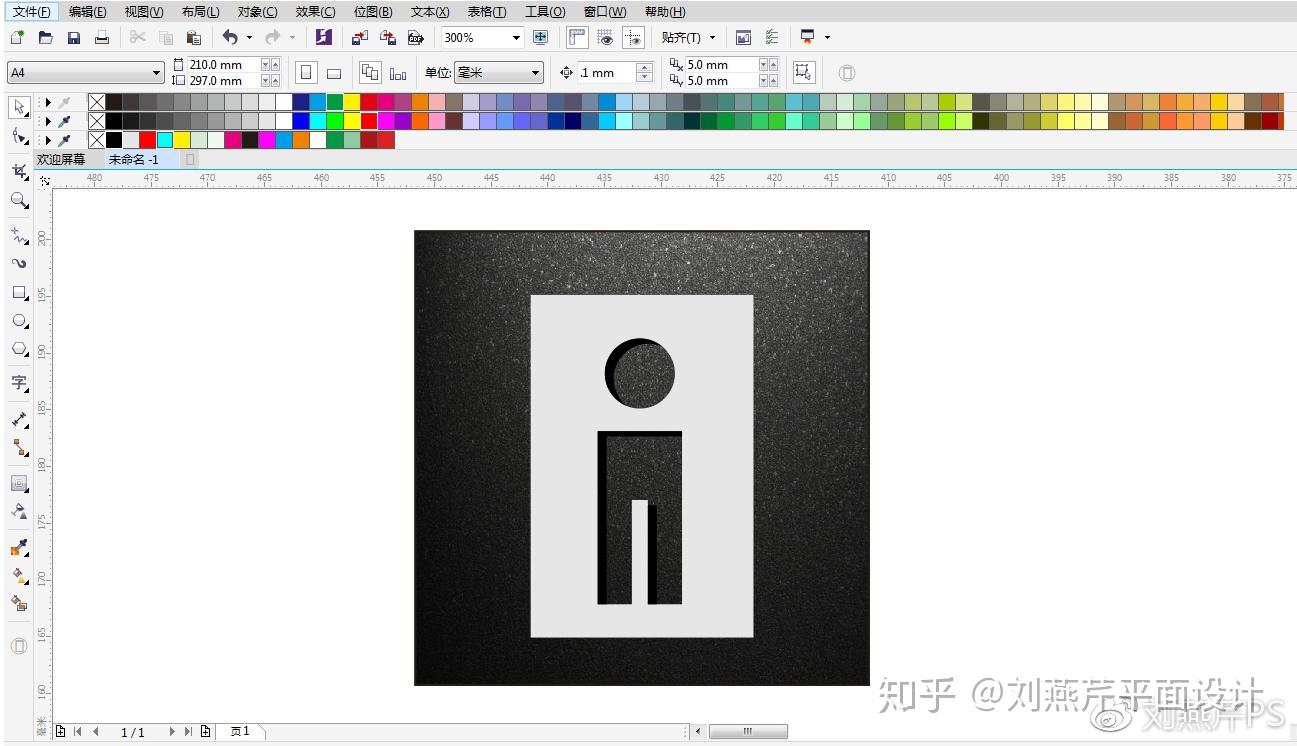Undo the last action

(x=231, y=37)
